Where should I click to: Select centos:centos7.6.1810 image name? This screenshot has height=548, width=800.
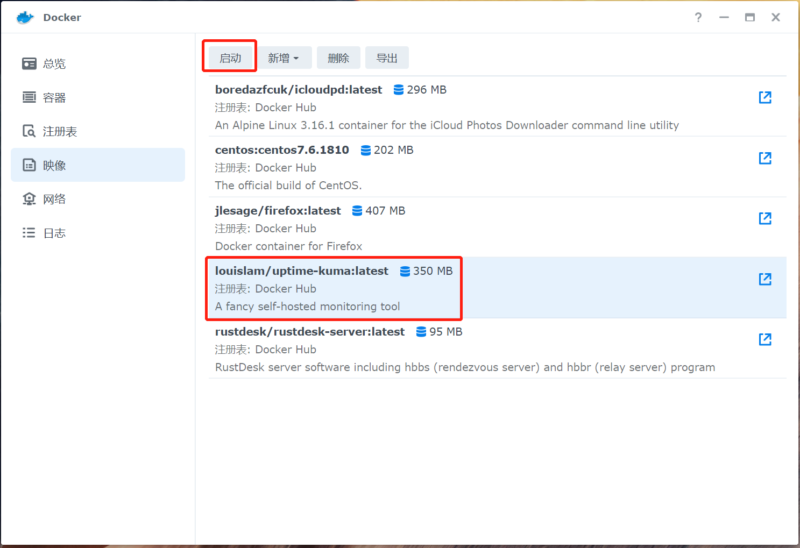pyautogui.click(x=282, y=150)
